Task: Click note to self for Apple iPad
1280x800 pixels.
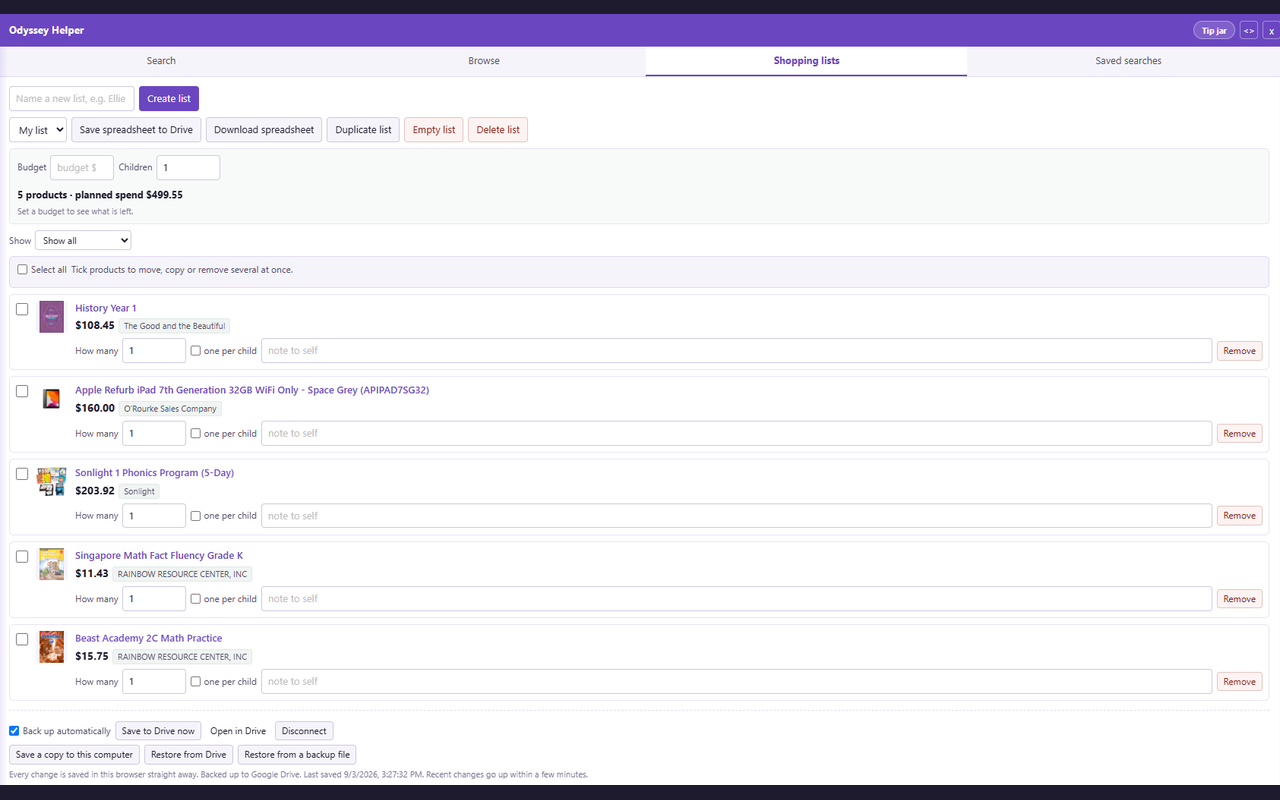Action: click(x=737, y=434)
